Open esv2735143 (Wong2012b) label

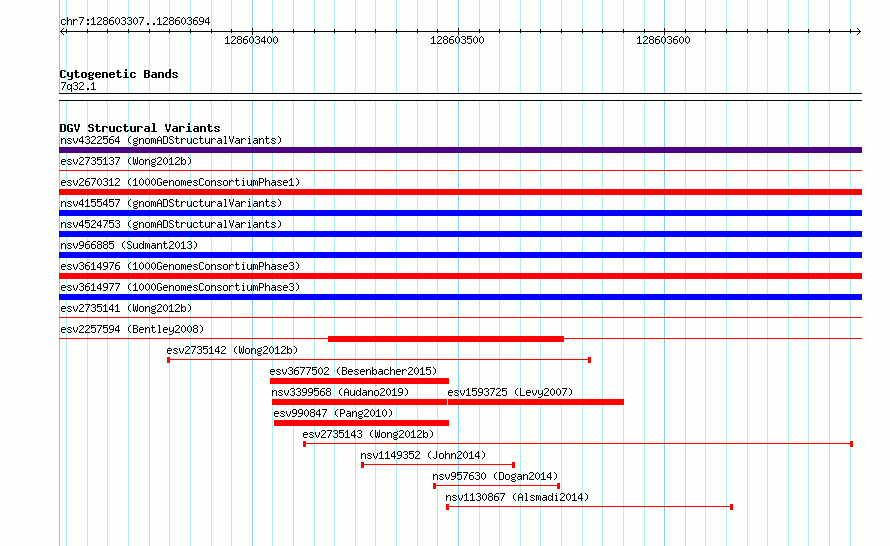(368, 434)
